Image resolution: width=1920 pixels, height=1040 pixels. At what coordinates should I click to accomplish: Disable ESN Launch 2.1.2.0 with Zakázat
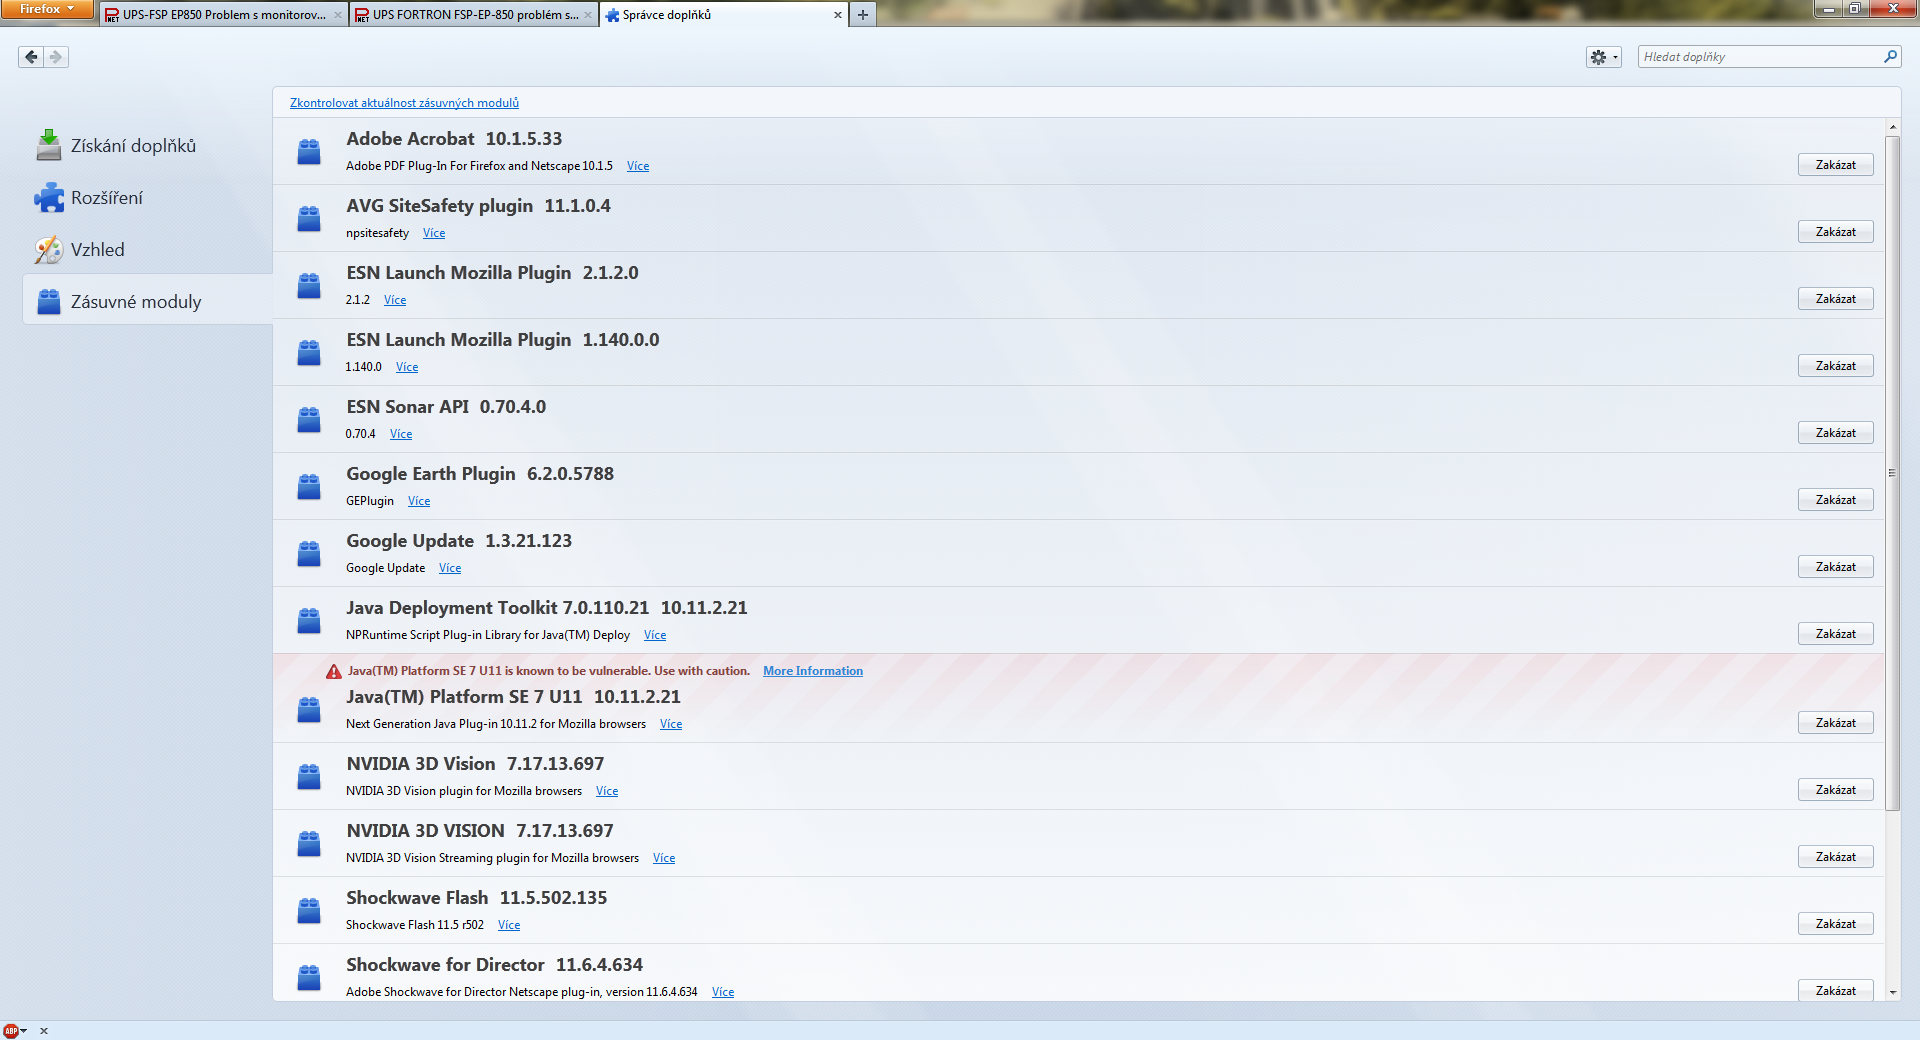(x=1835, y=299)
